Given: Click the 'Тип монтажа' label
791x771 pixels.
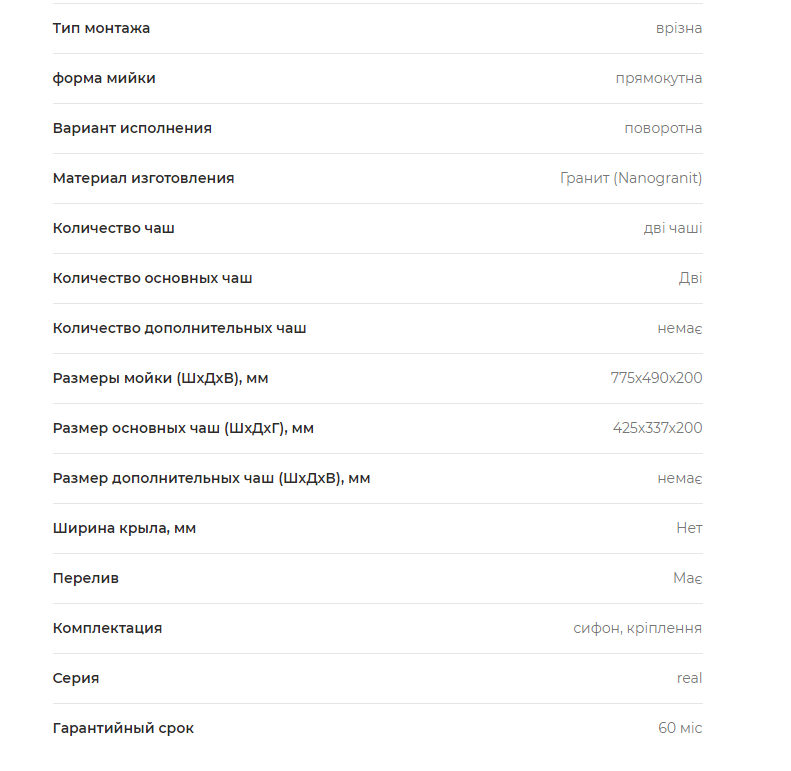Looking at the screenshot, I should [x=101, y=28].
